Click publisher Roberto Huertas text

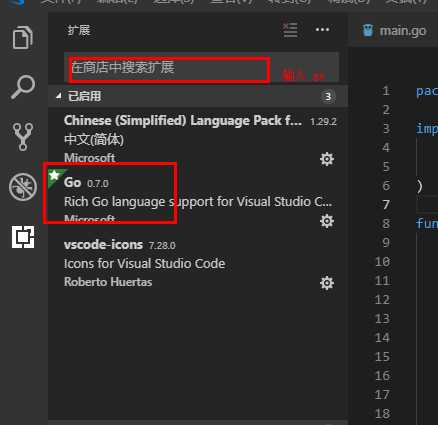(108, 282)
